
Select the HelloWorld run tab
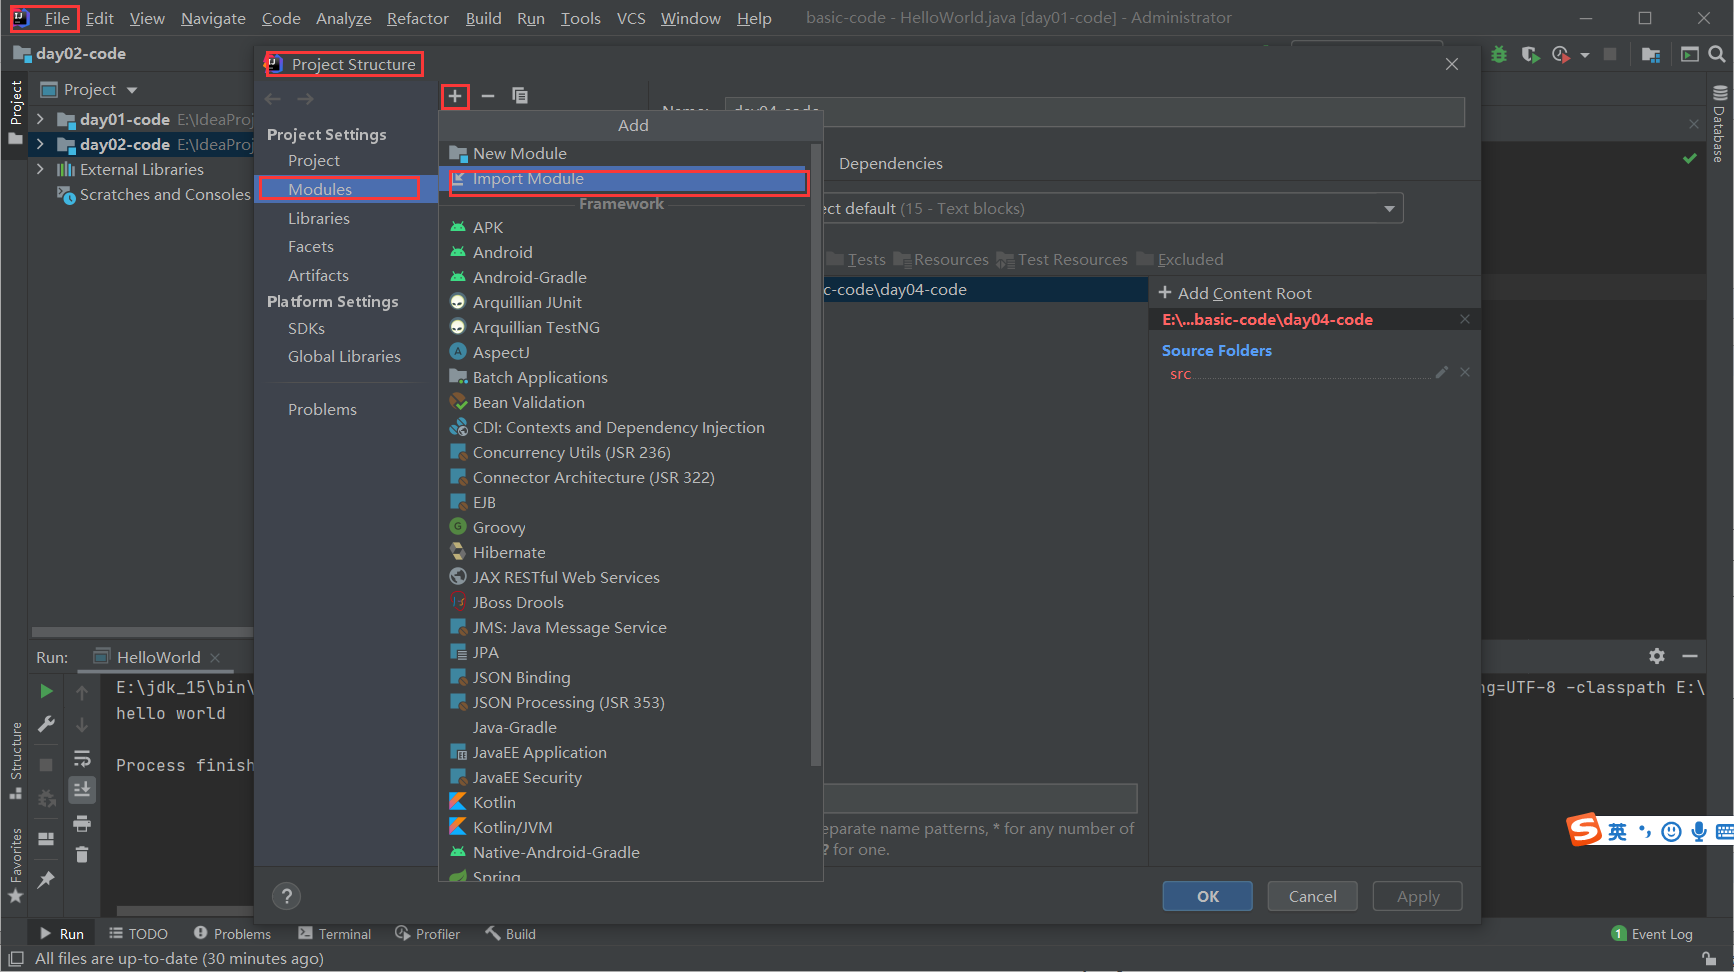point(158,657)
